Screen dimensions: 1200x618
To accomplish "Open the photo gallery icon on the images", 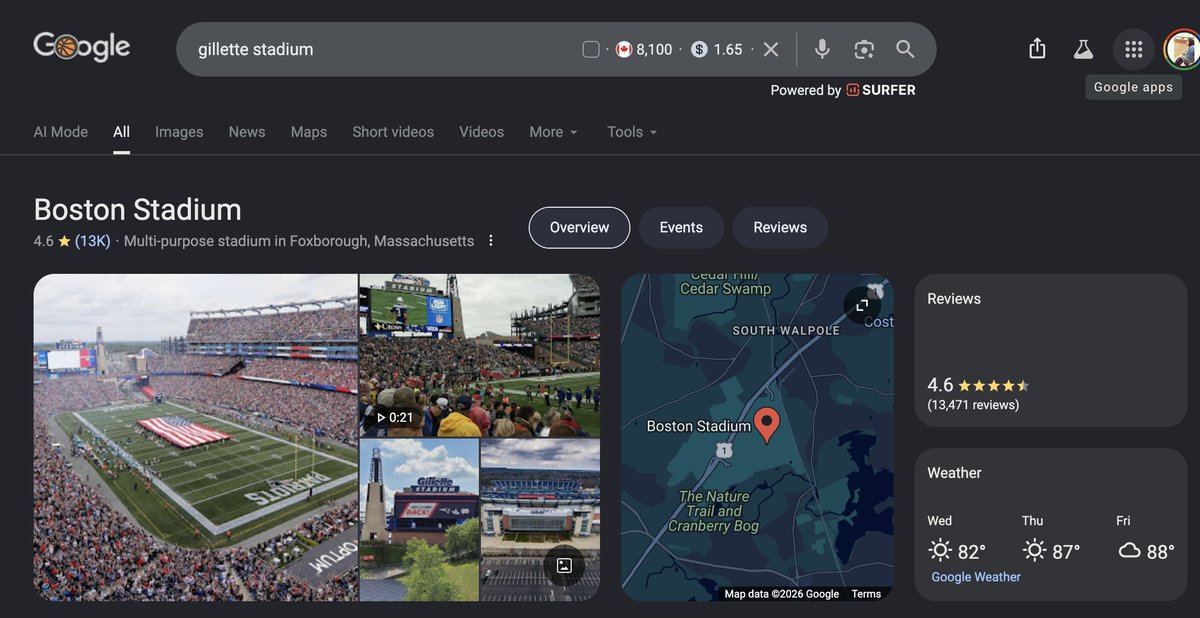I will click(x=564, y=566).
